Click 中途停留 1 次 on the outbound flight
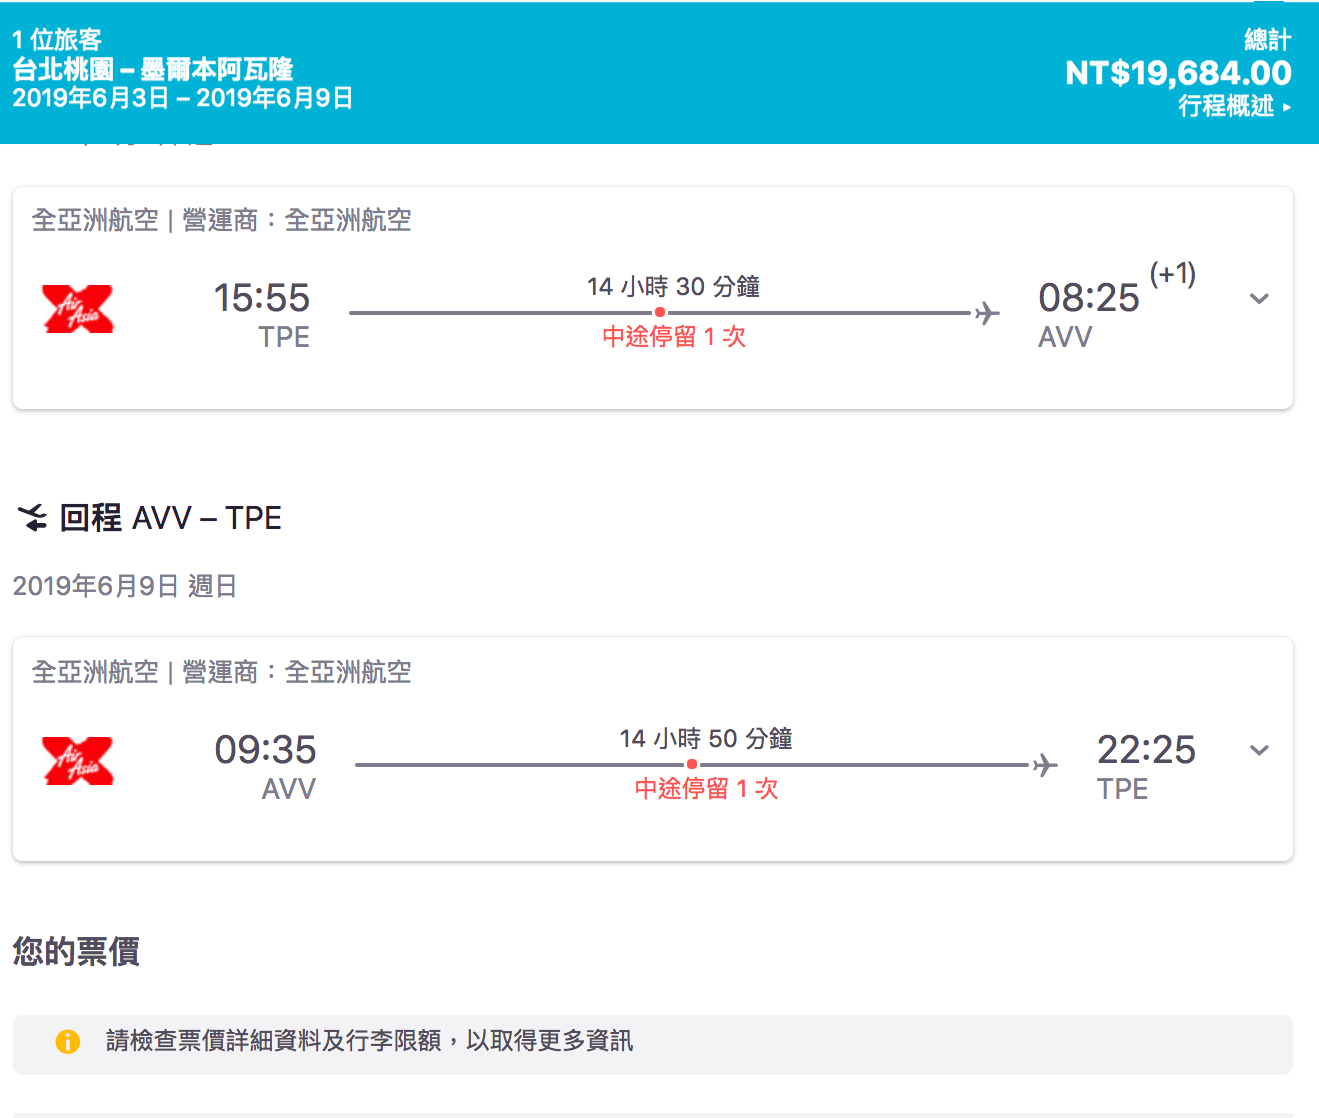The height and width of the screenshot is (1118, 1319). (x=674, y=337)
